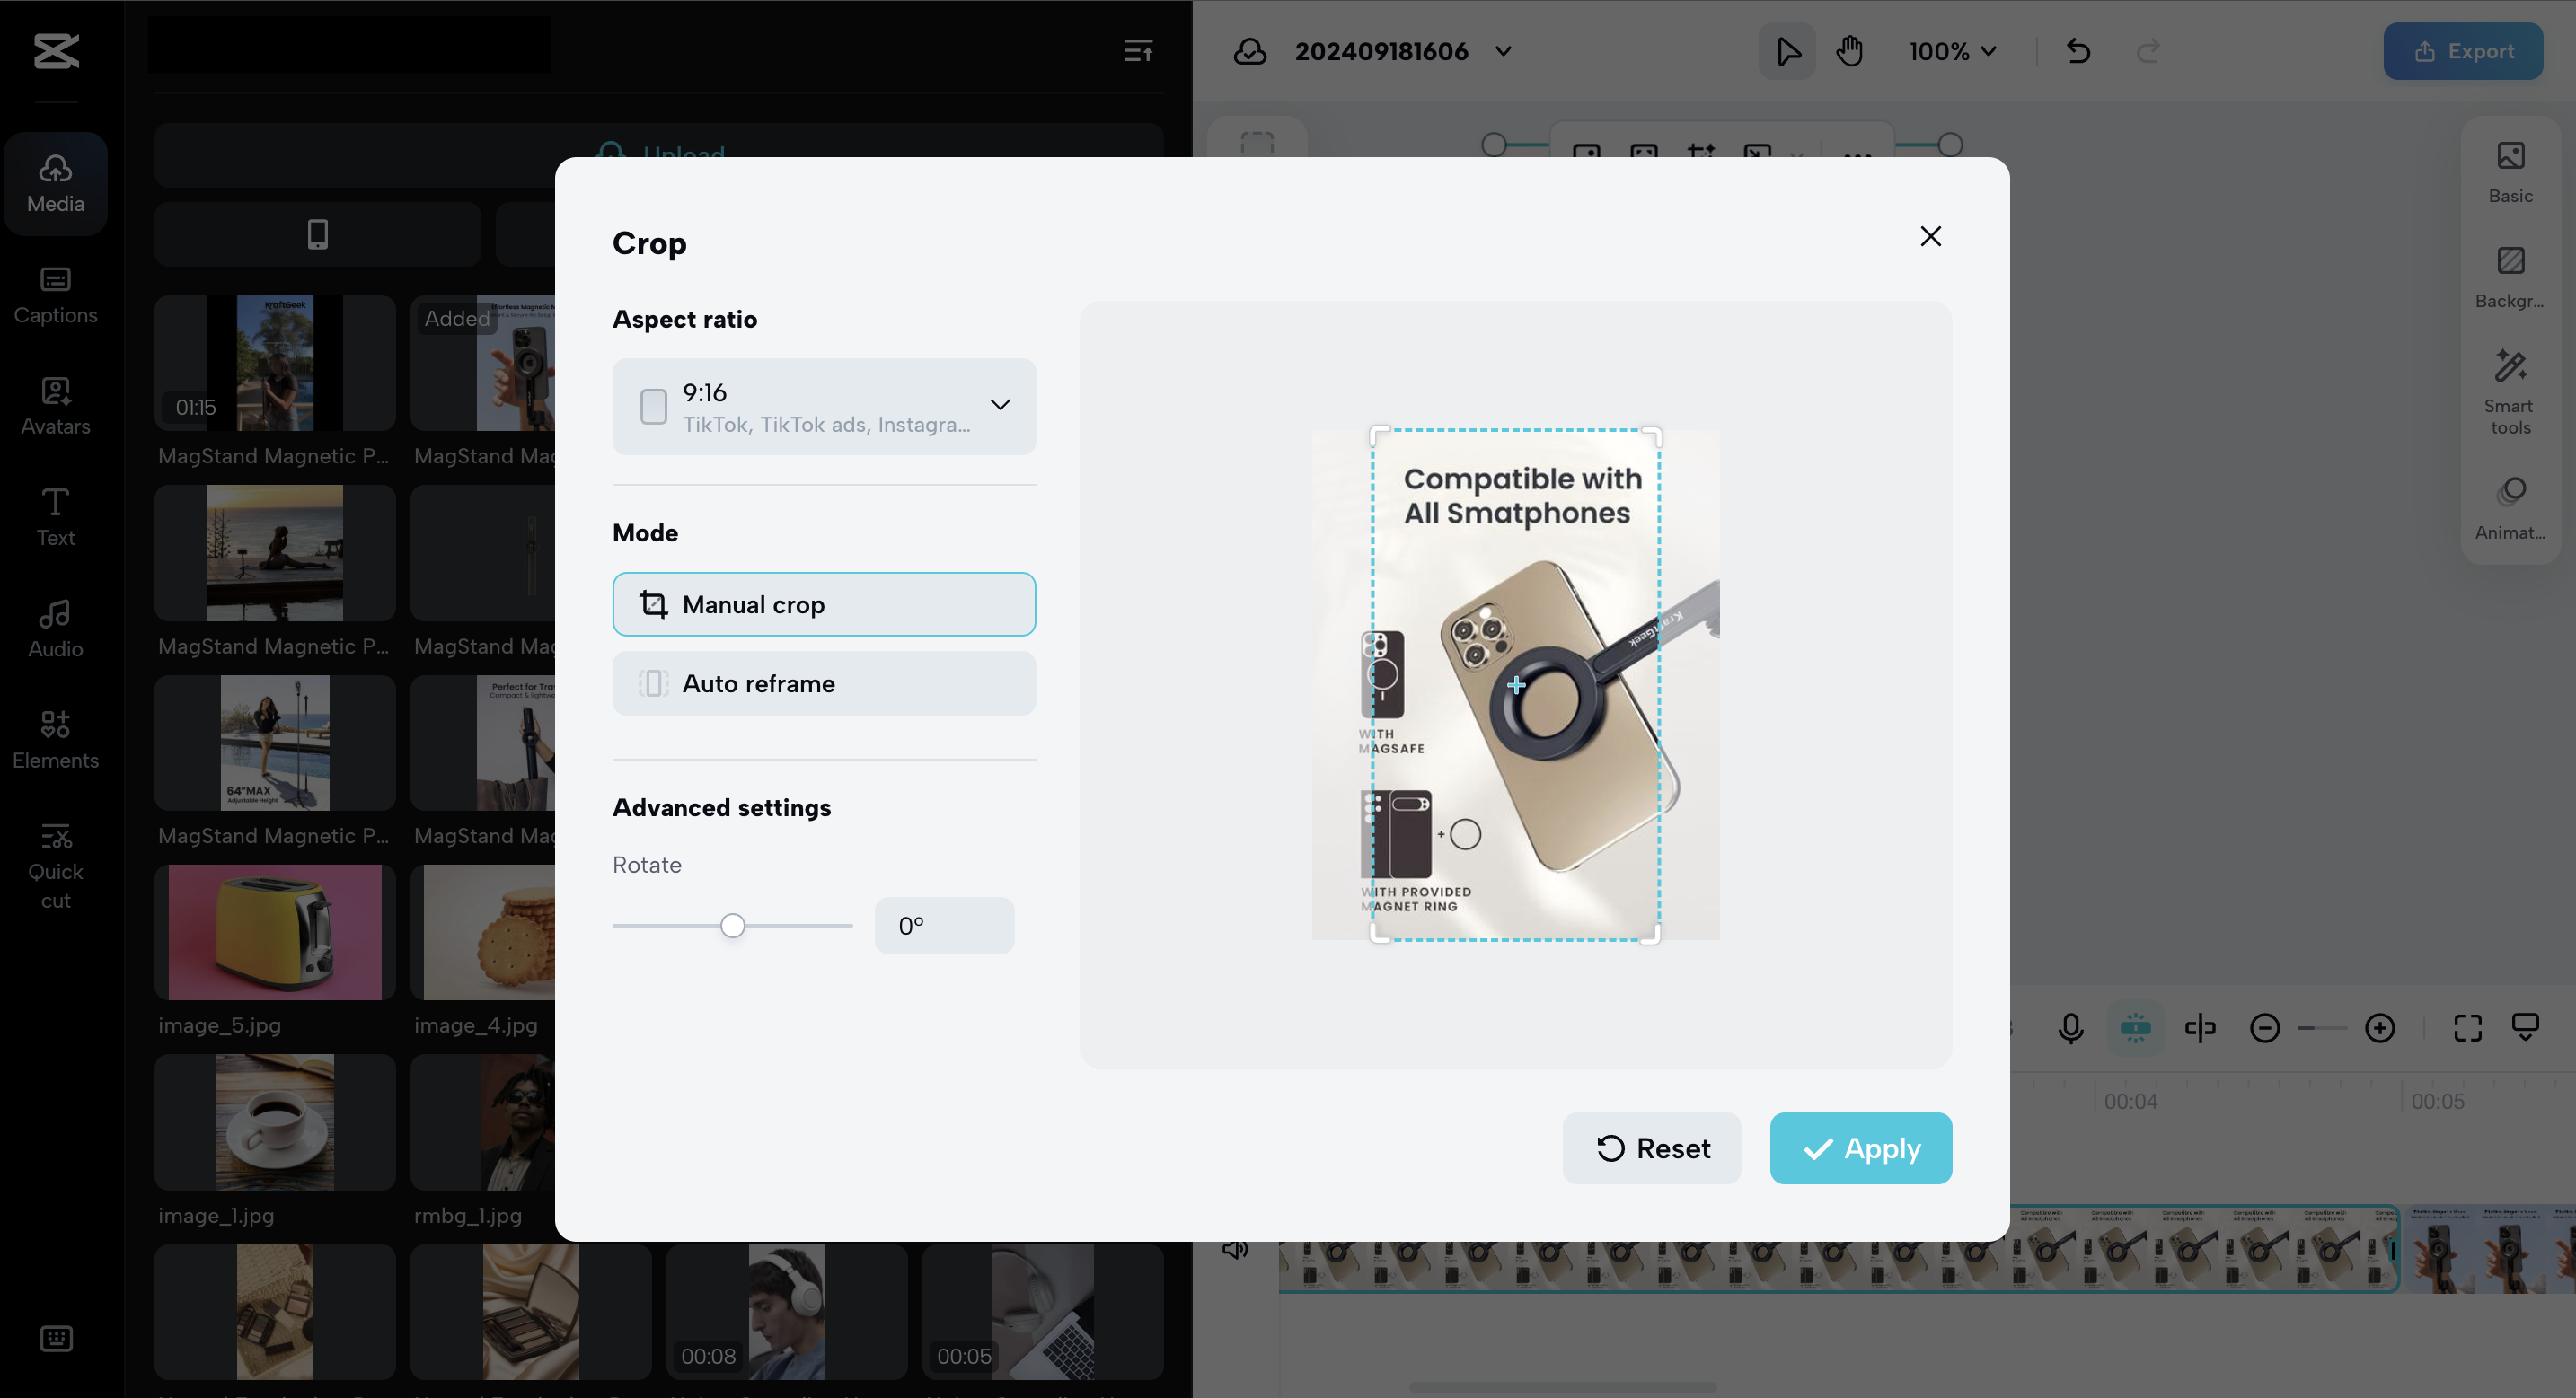Click the microphone record icon
The height and width of the screenshot is (1398, 2576).
[2070, 1028]
